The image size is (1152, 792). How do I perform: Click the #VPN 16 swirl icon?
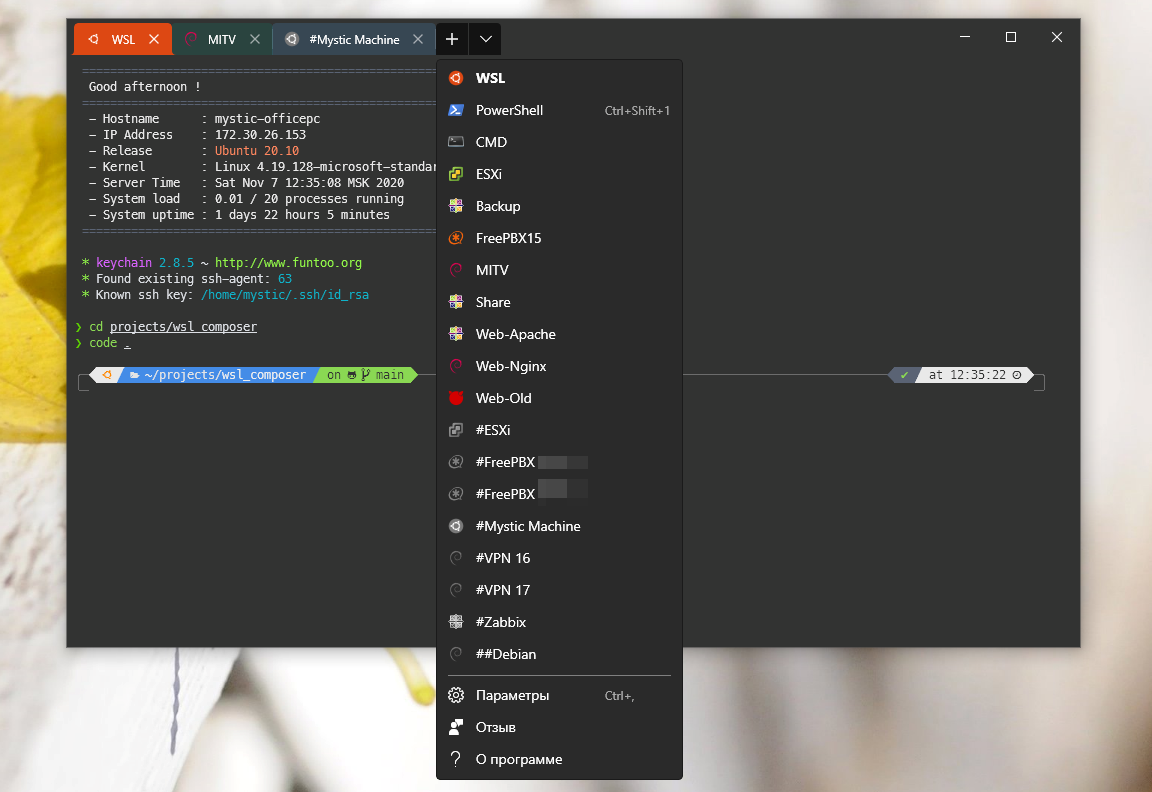point(456,558)
